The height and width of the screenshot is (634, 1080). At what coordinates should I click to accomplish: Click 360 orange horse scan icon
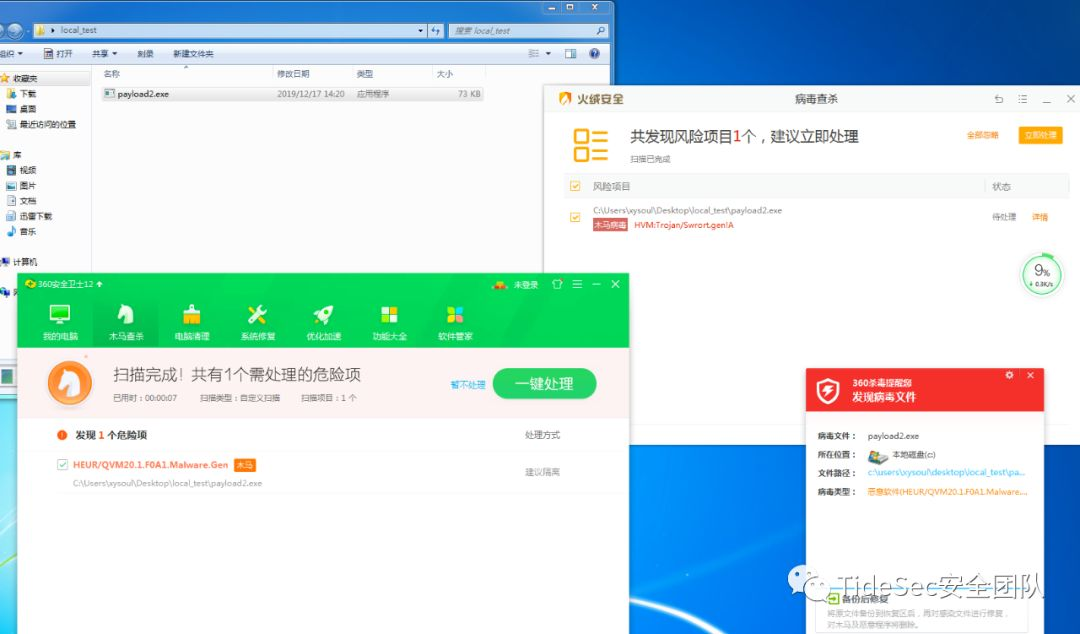pos(70,383)
